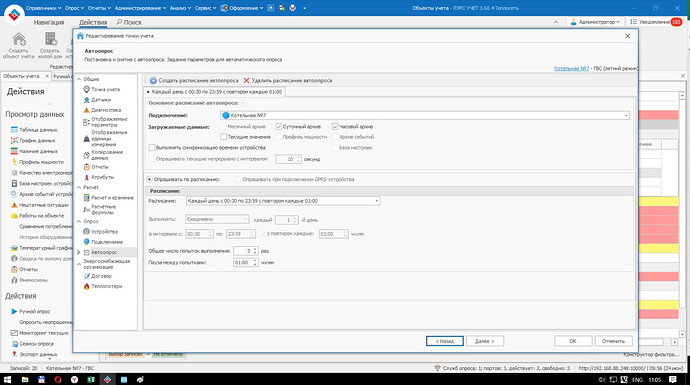
Task: Open the Подключение dropdown Котельная №7
Action: tap(425, 115)
